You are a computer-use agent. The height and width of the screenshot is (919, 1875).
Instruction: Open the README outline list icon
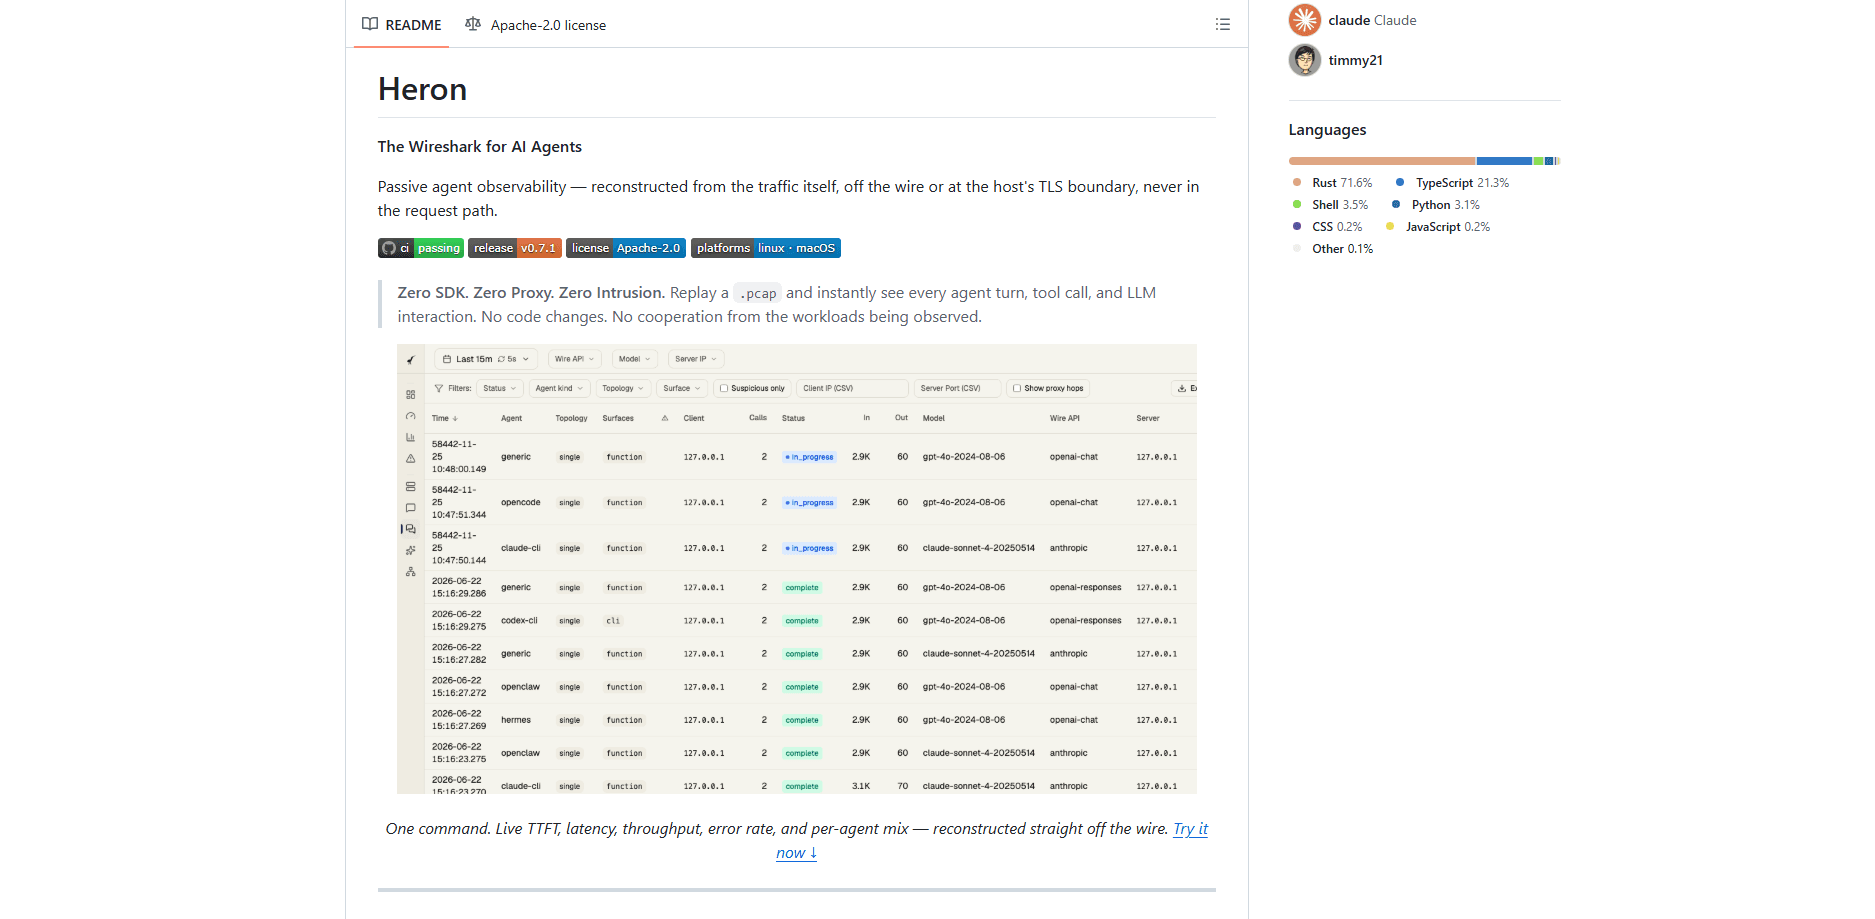click(1222, 24)
